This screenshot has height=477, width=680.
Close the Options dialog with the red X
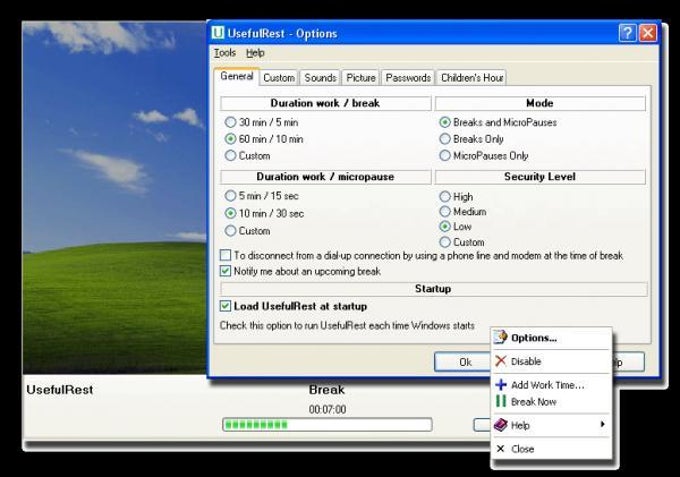[648, 33]
